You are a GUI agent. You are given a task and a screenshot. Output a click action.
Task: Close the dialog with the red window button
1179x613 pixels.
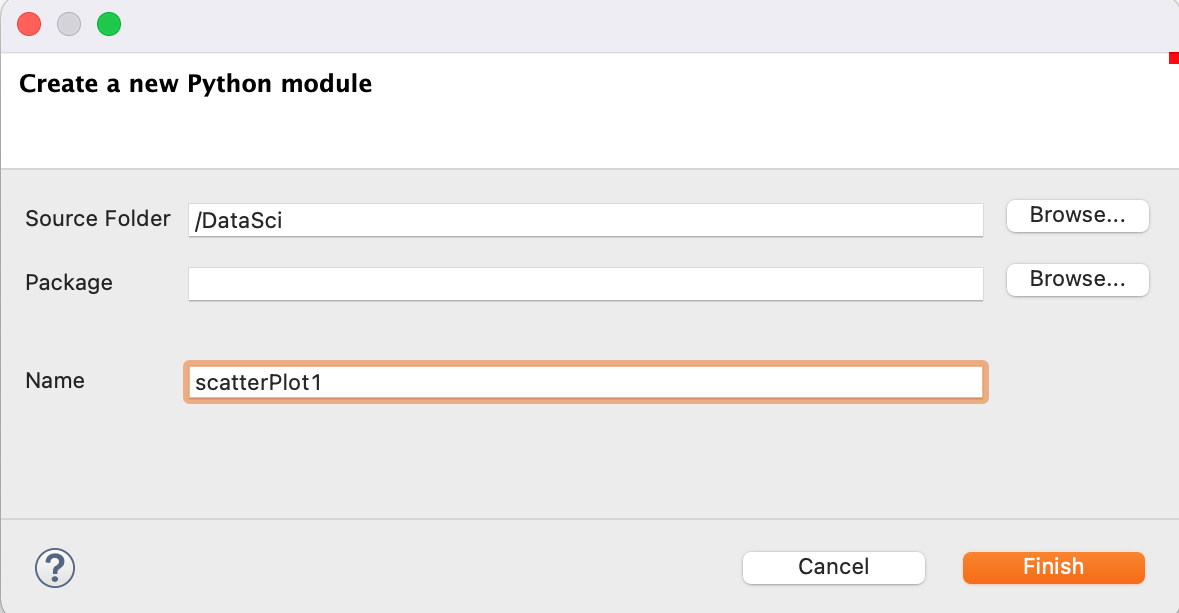(x=30, y=24)
